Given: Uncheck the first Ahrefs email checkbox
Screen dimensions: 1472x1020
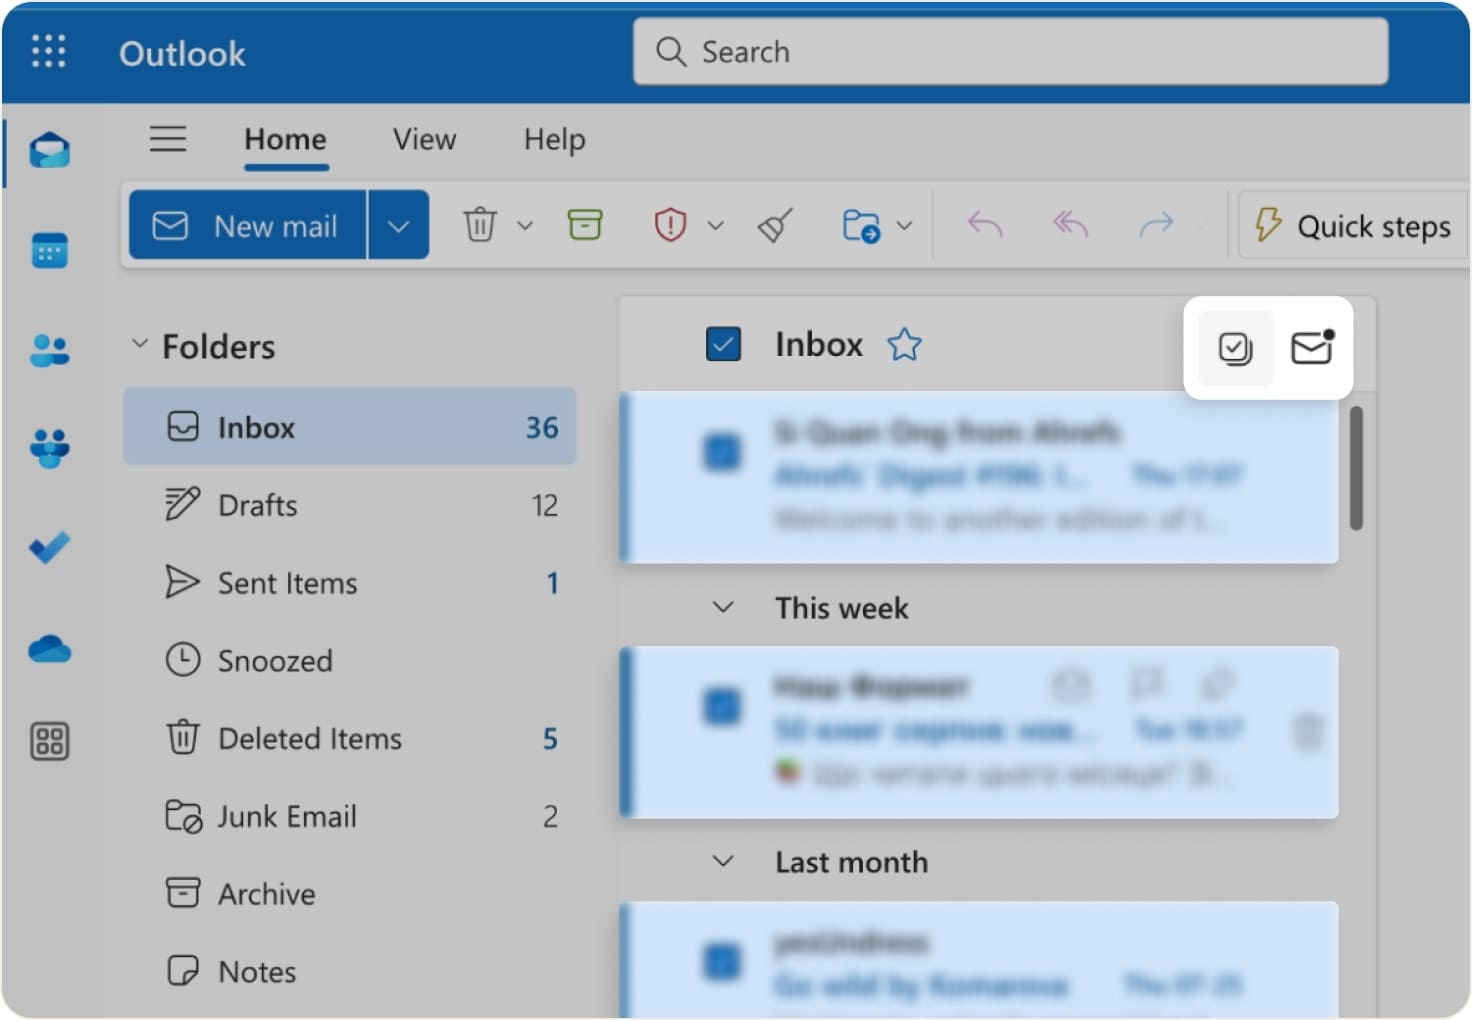Looking at the screenshot, I should coord(723,452).
